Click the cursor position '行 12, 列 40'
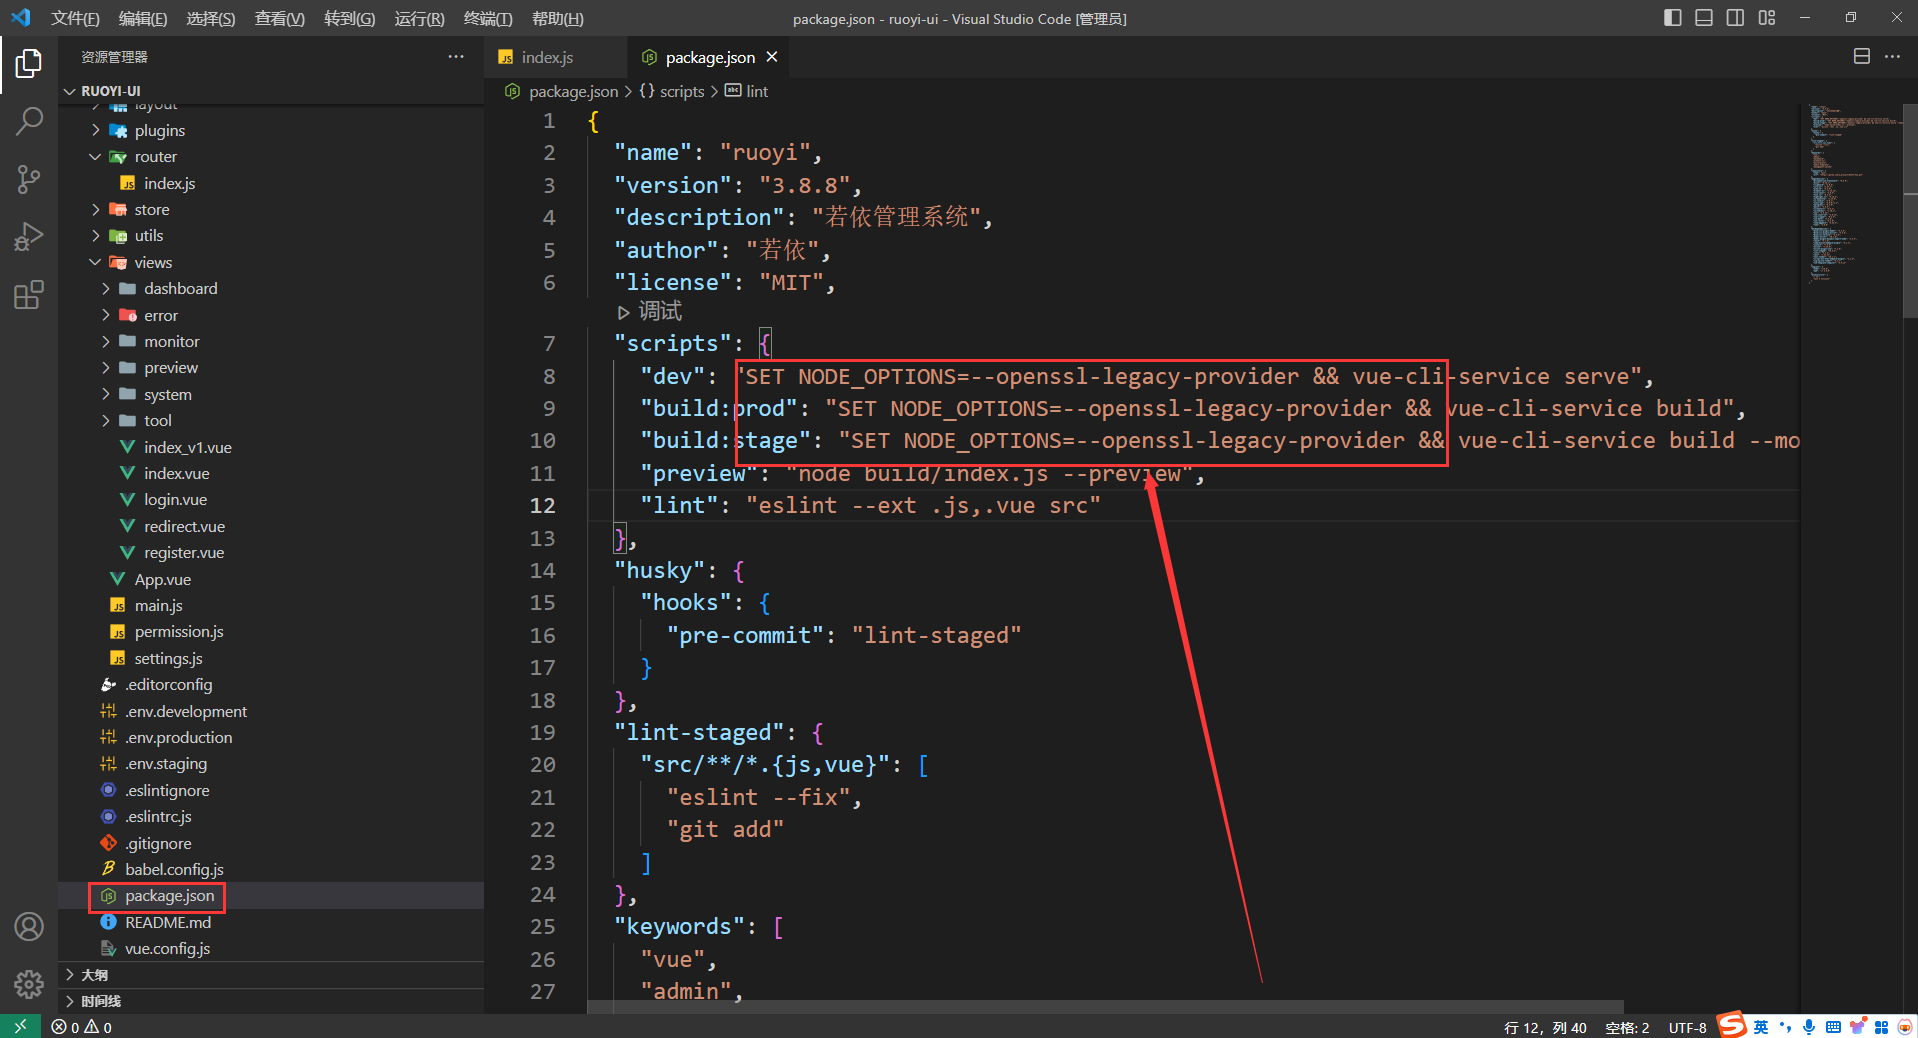Viewport: 1918px width, 1038px height. [1545, 1027]
